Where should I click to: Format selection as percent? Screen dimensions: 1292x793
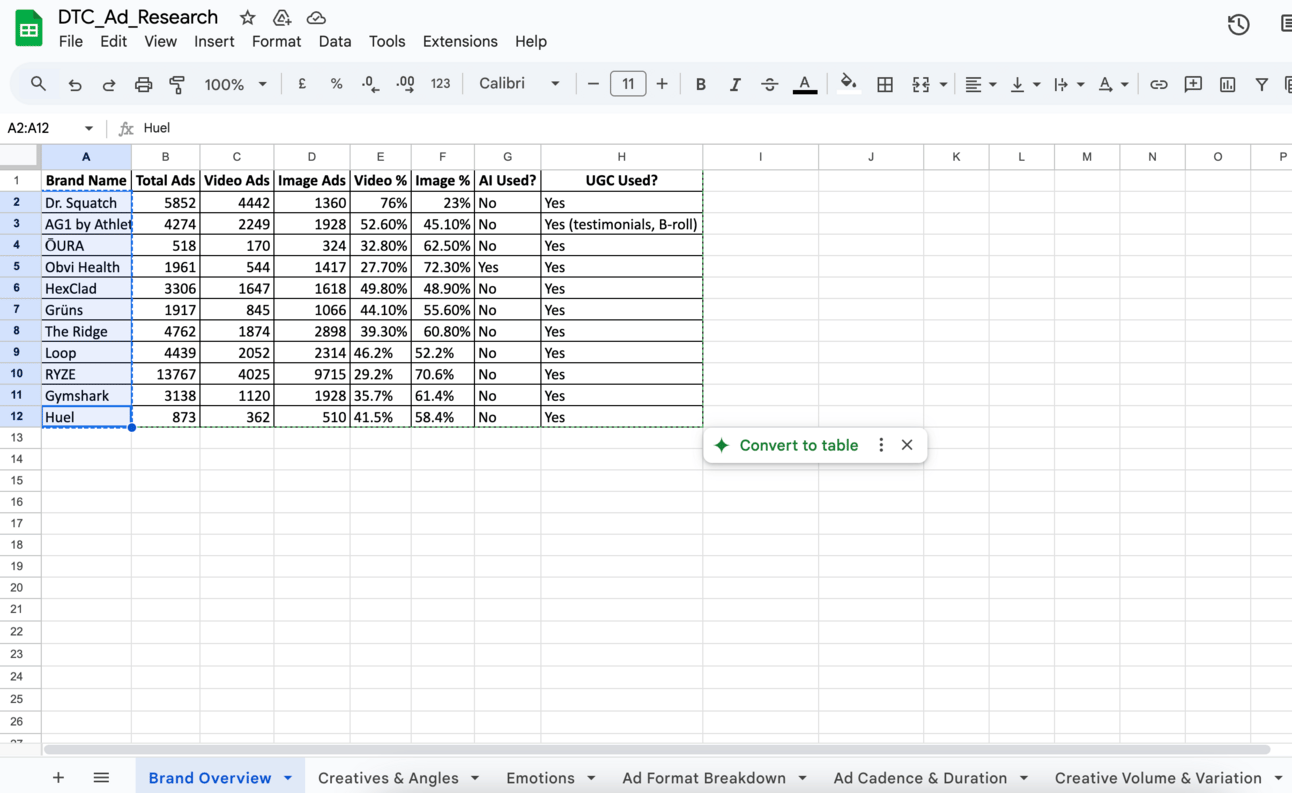click(336, 84)
